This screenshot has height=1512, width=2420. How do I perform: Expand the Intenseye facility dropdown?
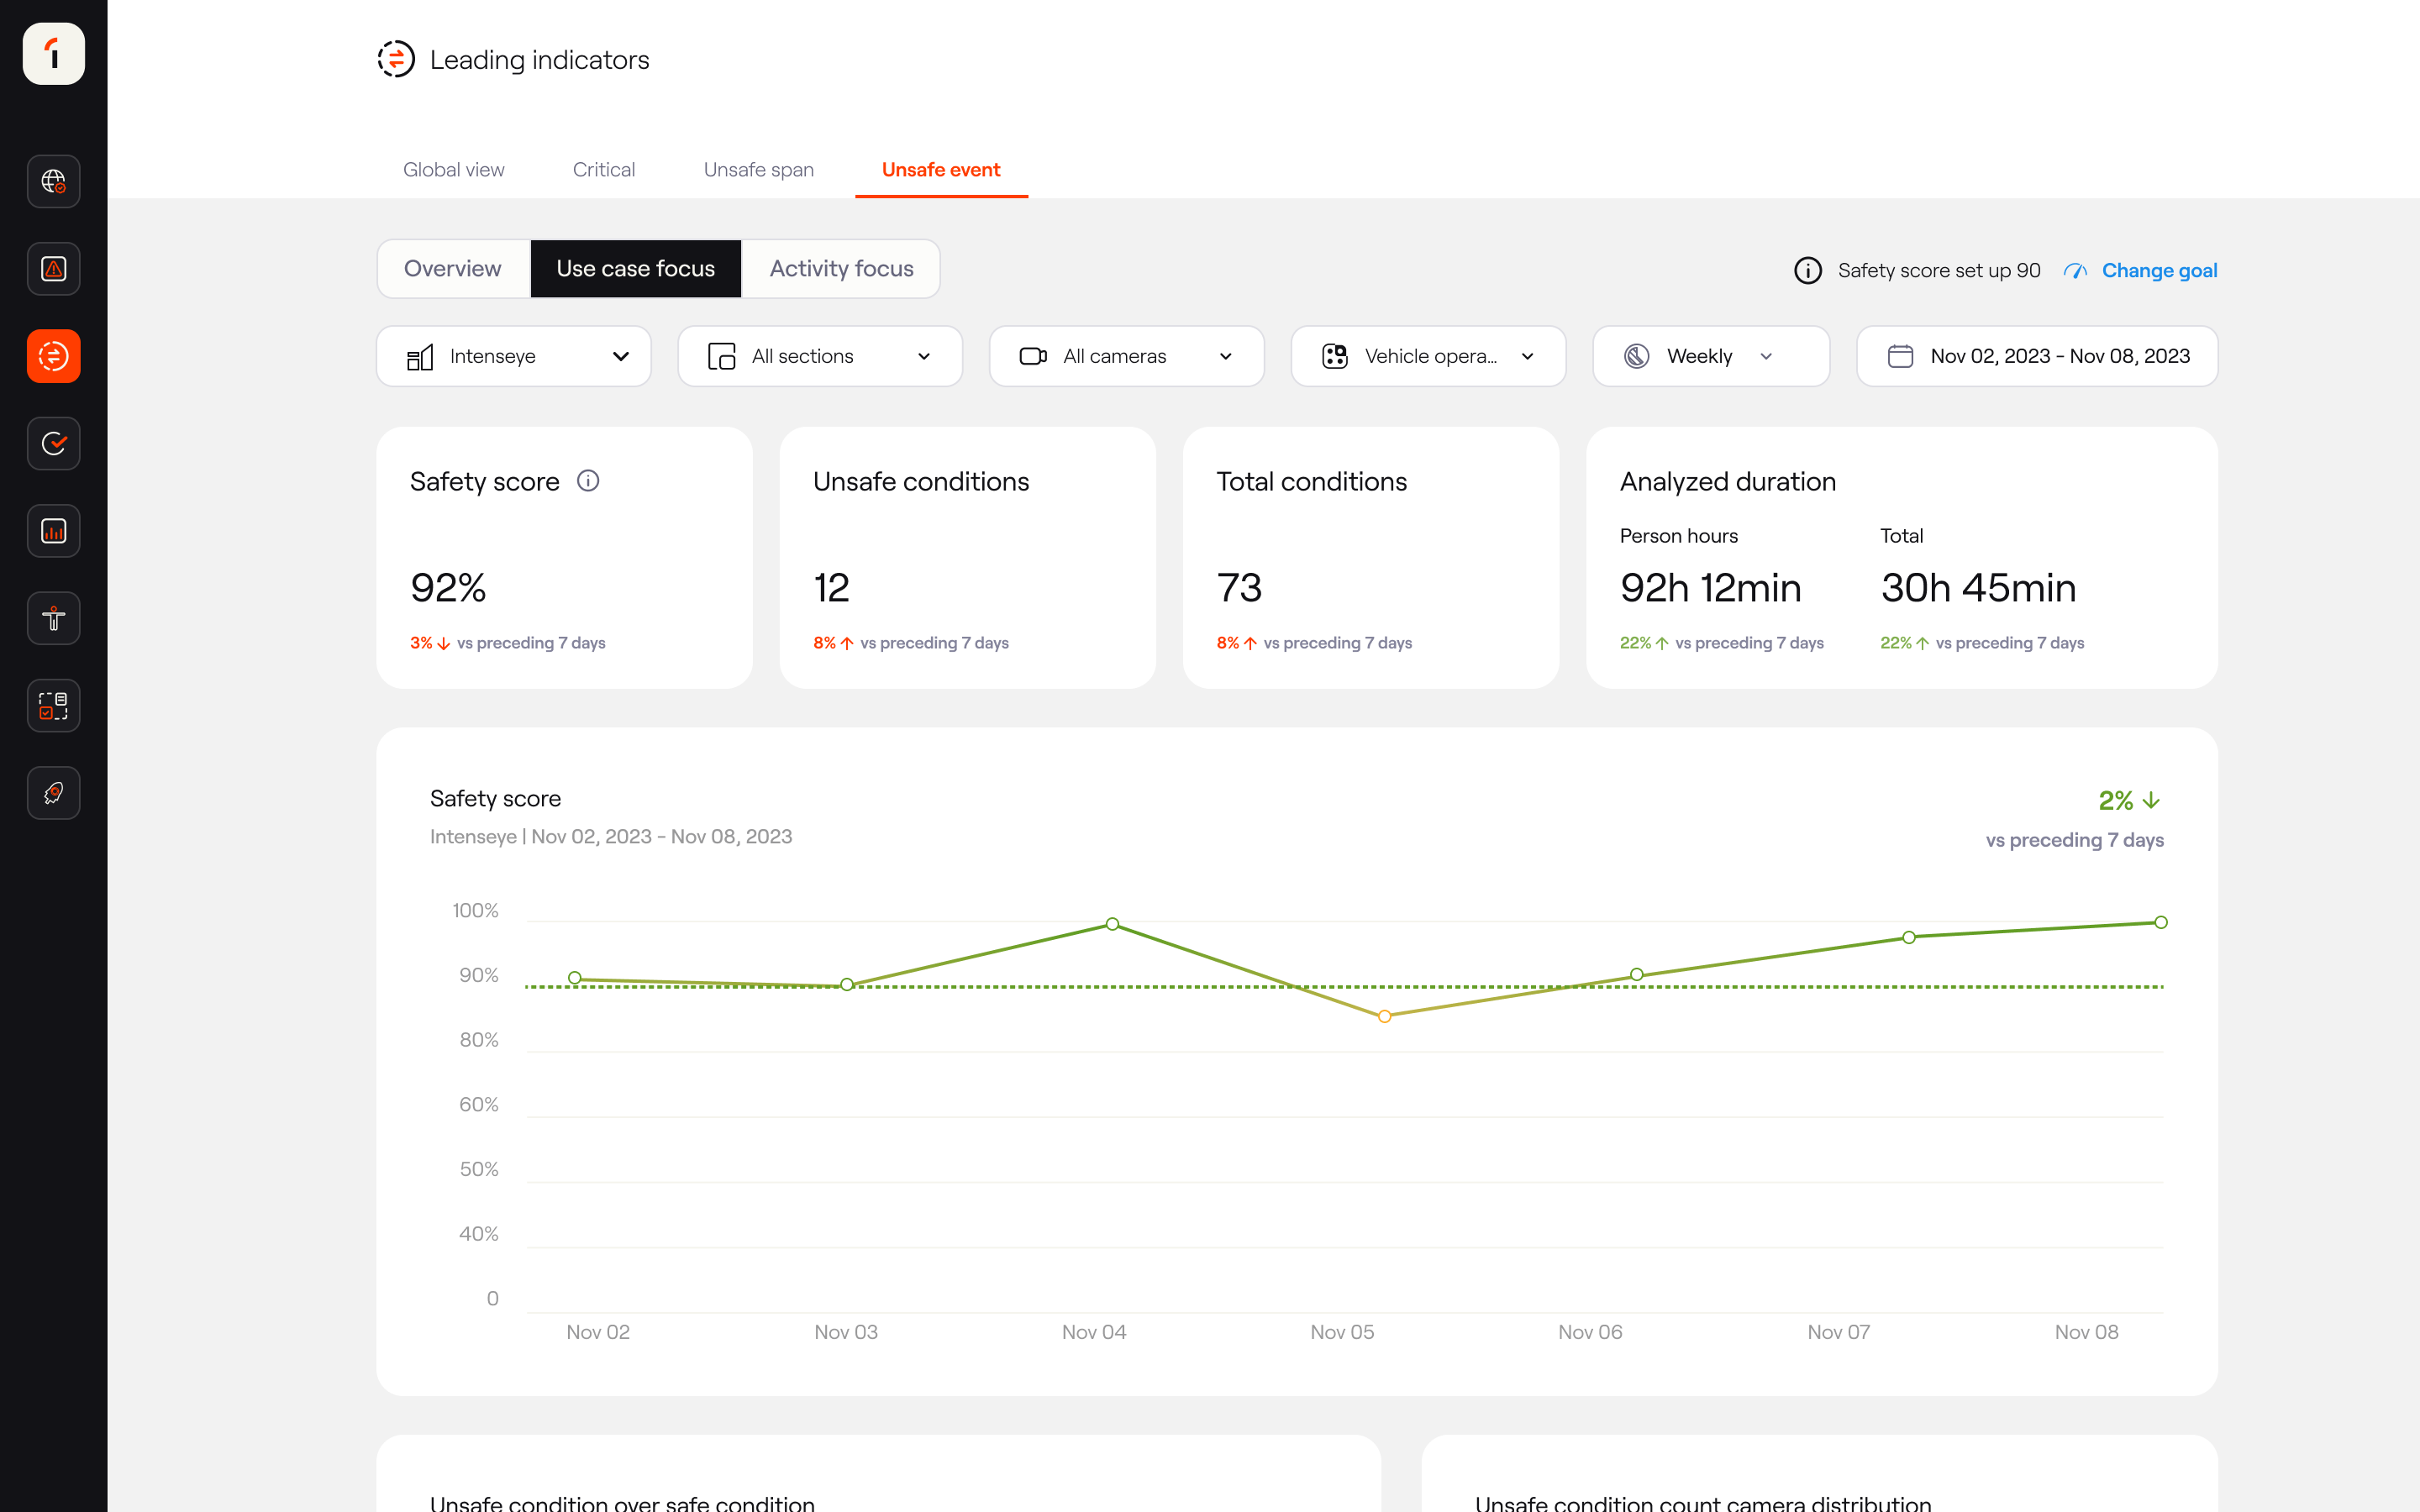point(514,356)
